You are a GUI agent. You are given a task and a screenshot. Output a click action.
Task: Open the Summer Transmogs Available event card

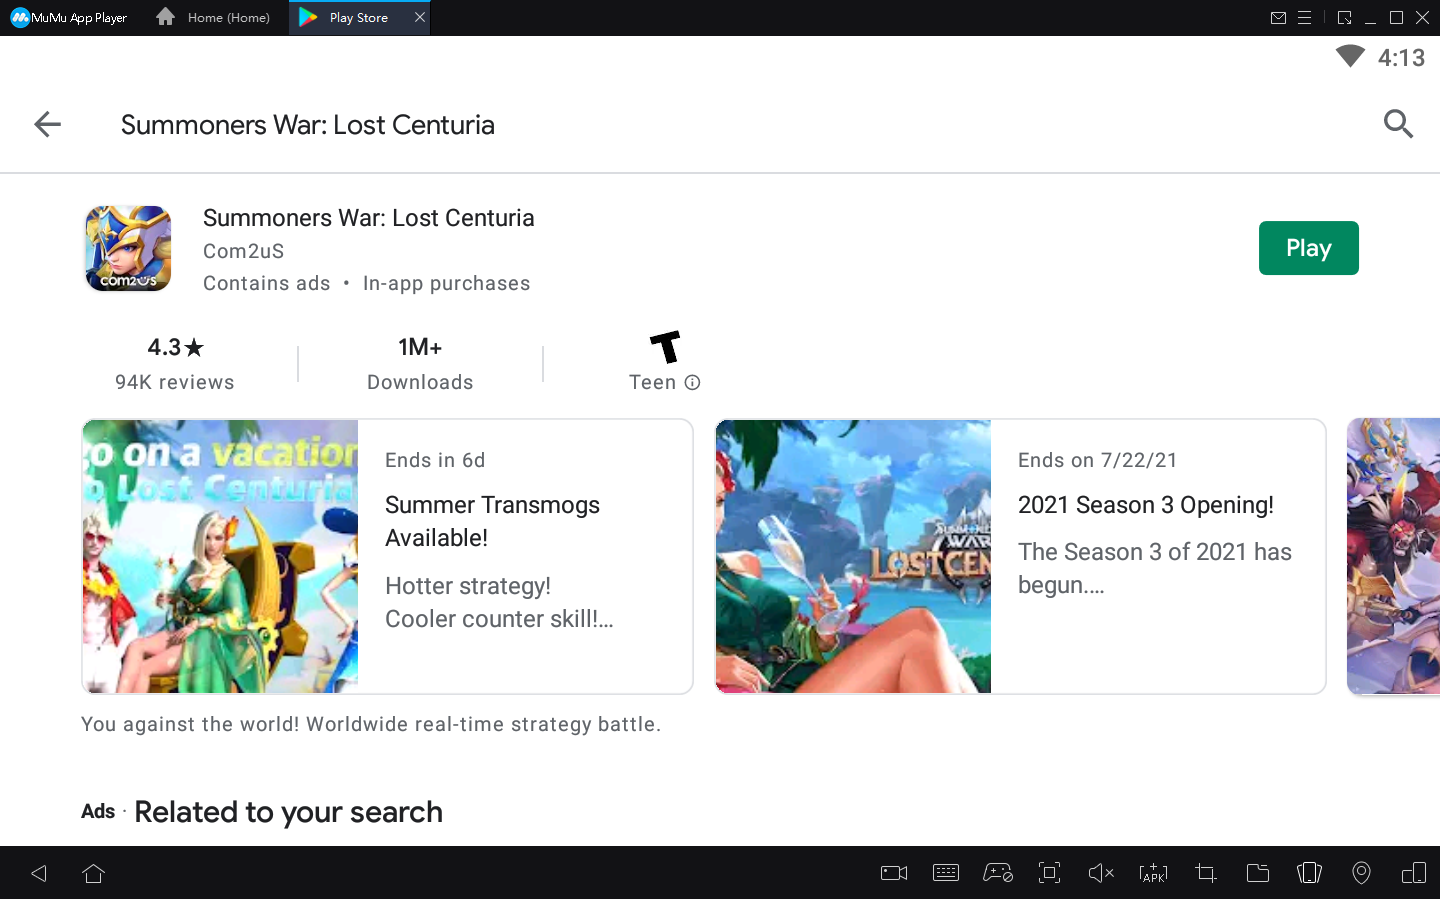click(387, 556)
